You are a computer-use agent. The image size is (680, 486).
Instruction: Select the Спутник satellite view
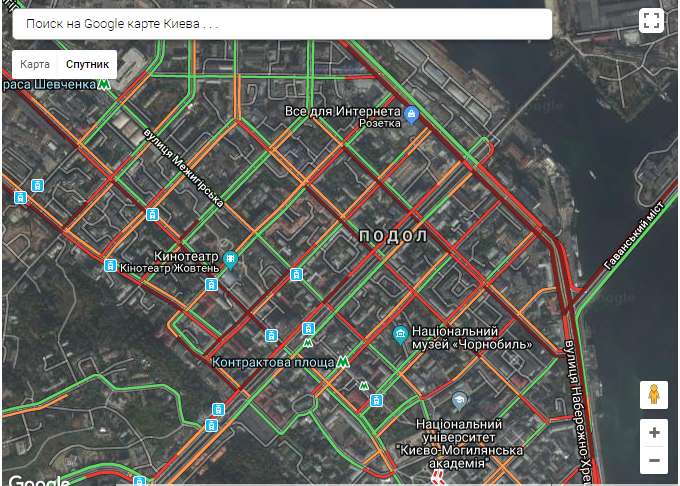click(x=87, y=64)
